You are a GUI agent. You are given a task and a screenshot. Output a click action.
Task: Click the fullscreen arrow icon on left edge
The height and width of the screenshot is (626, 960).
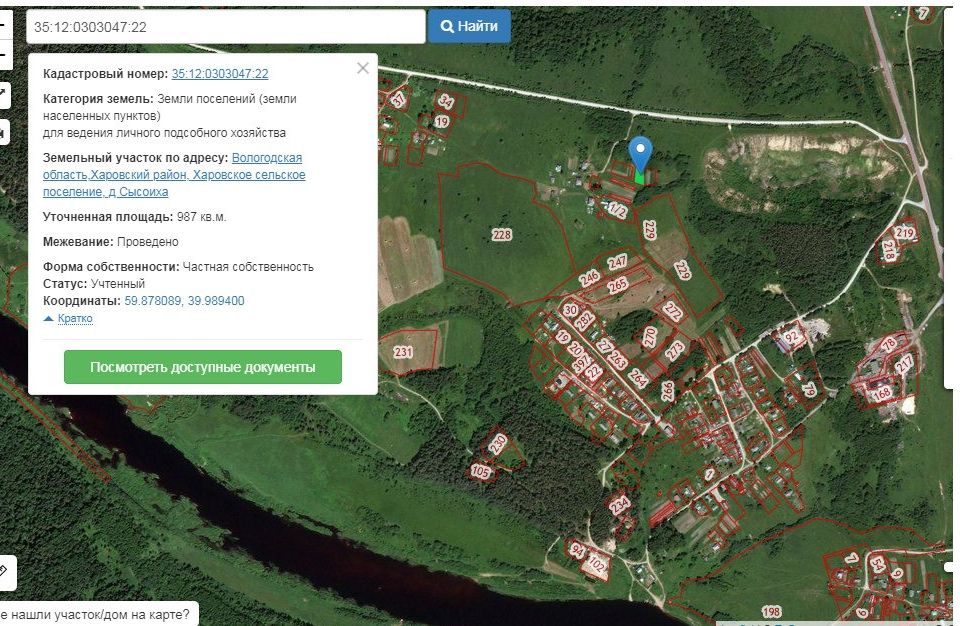click(x=3, y=95)
